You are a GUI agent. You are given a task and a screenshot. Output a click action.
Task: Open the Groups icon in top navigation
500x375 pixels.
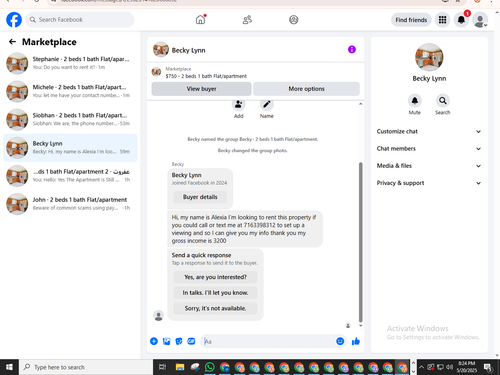pos(294,20)
